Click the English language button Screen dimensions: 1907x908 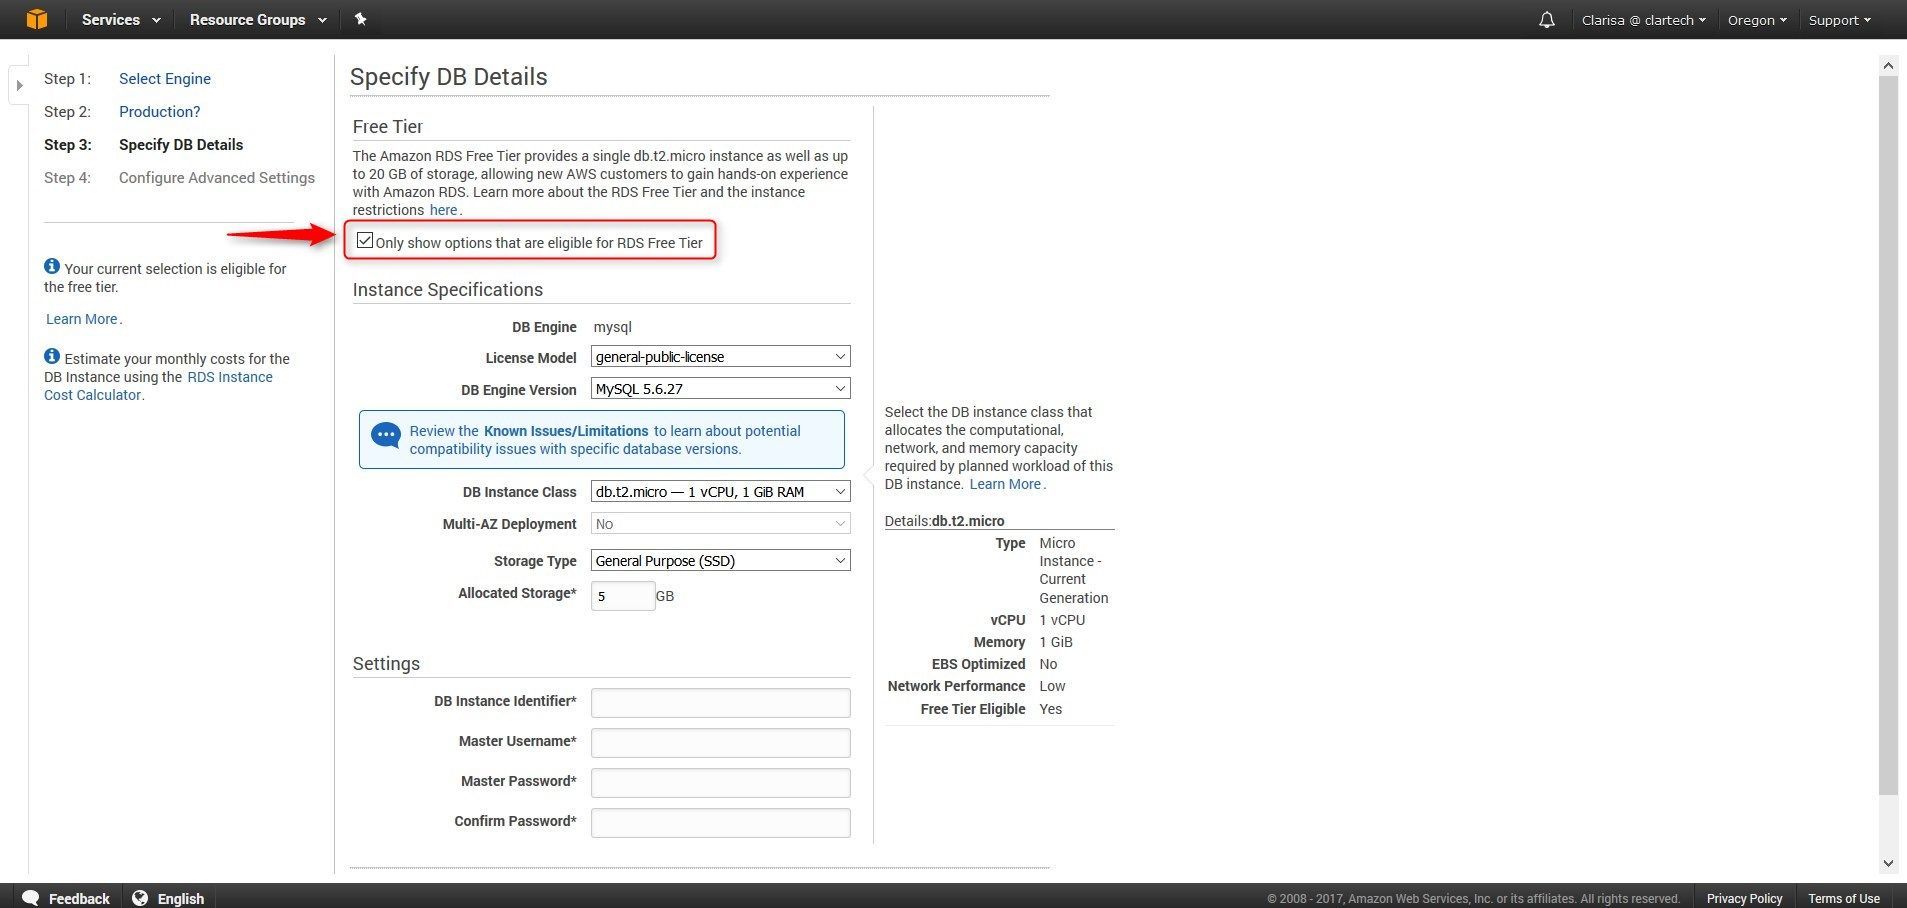[x=169, y=897]
